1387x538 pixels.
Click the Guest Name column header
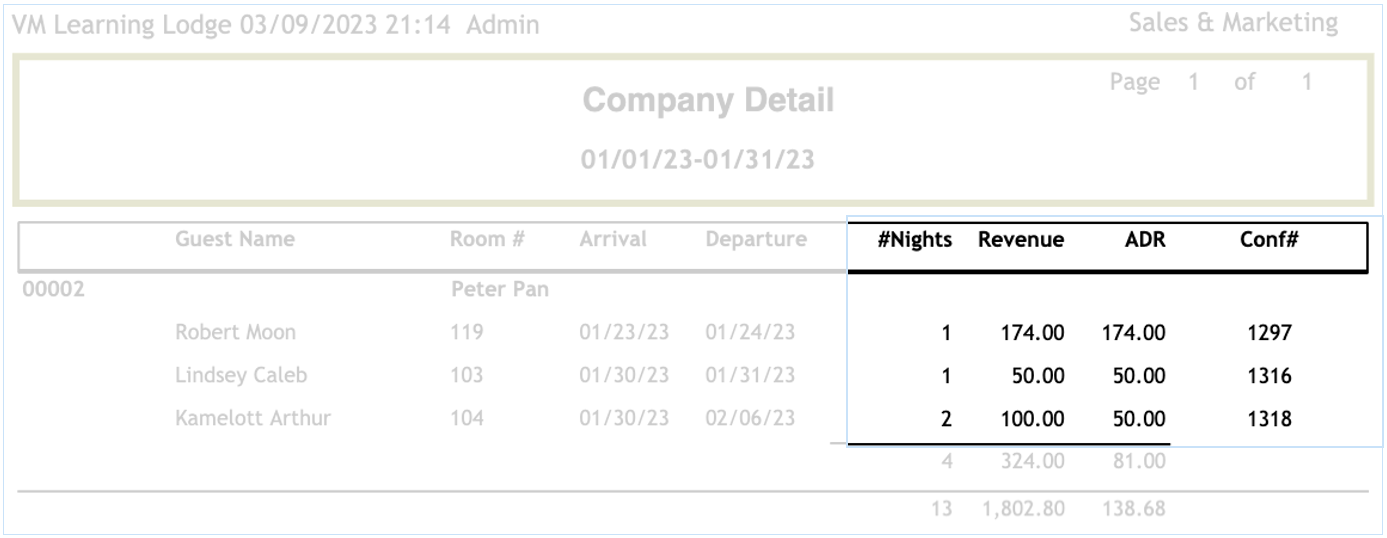234,240
